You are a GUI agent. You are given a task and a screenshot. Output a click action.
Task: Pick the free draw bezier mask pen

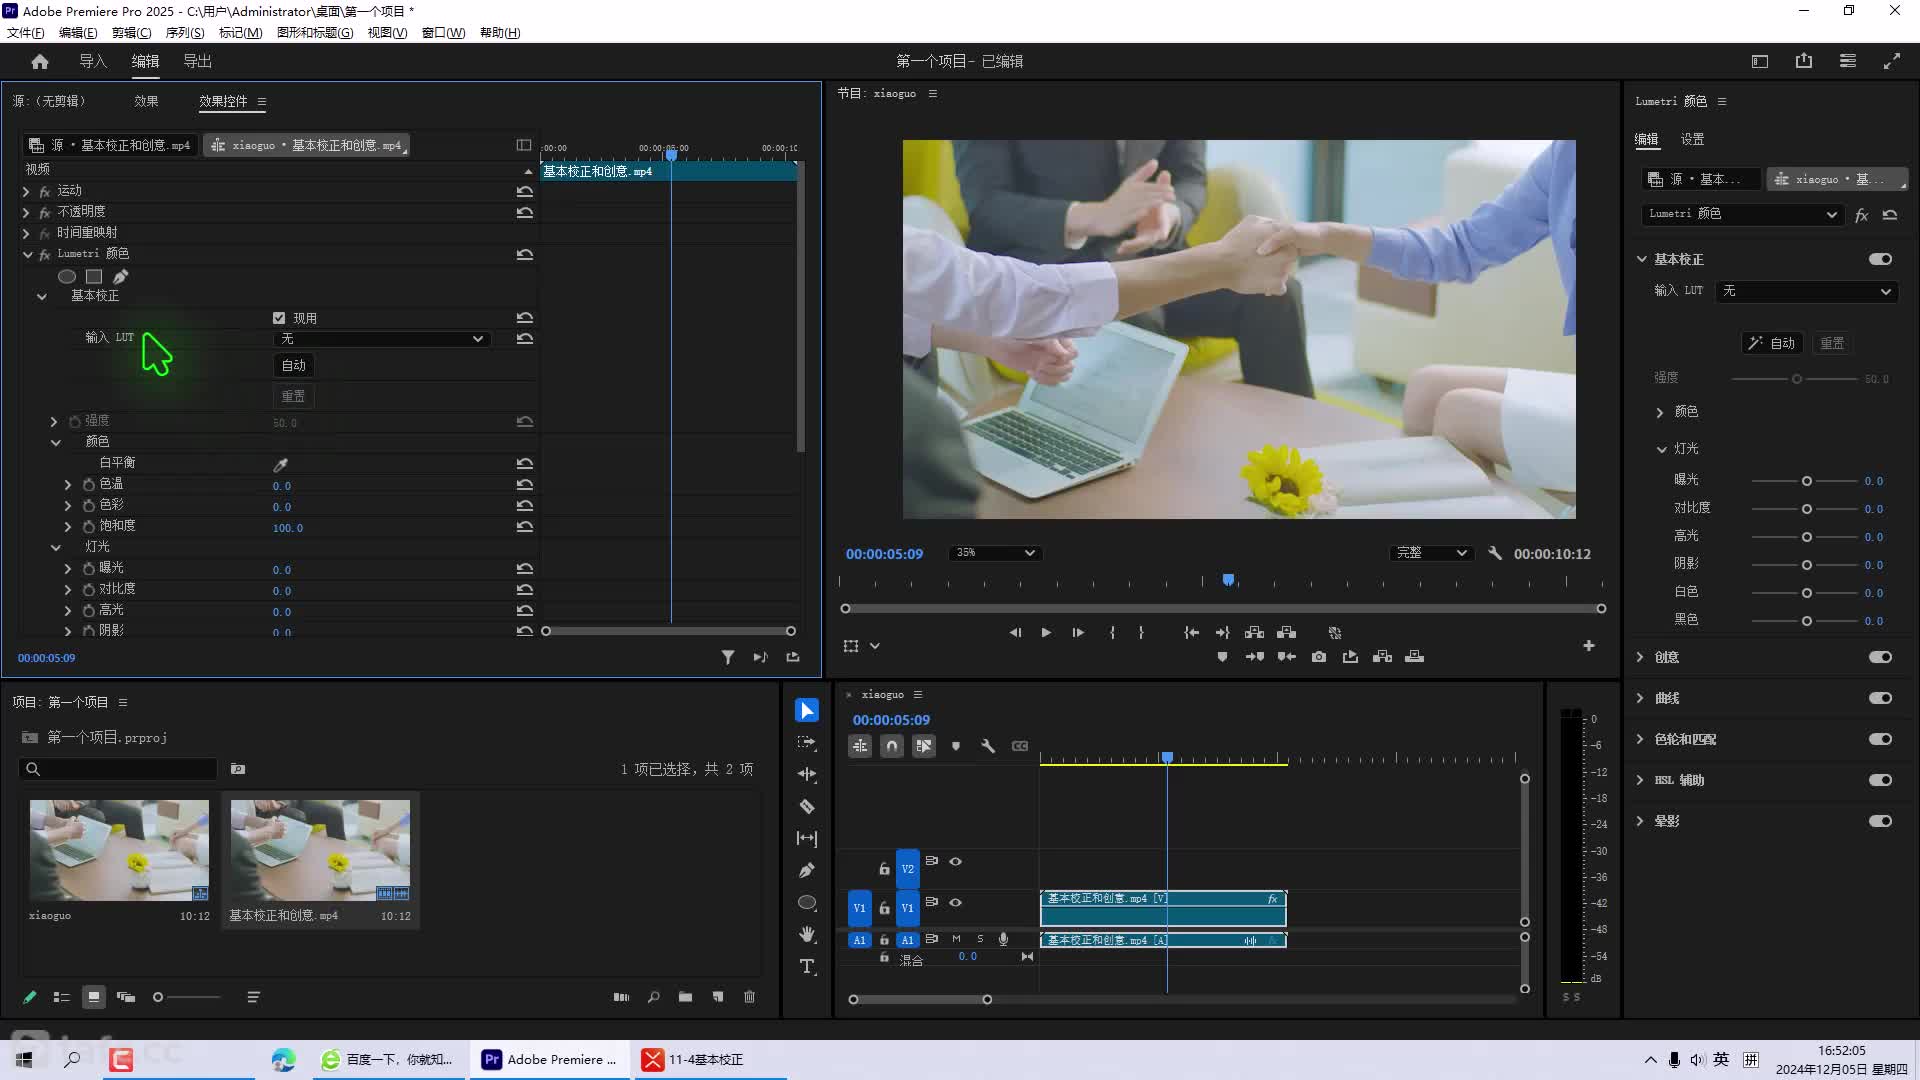click(x=121, y=276)
